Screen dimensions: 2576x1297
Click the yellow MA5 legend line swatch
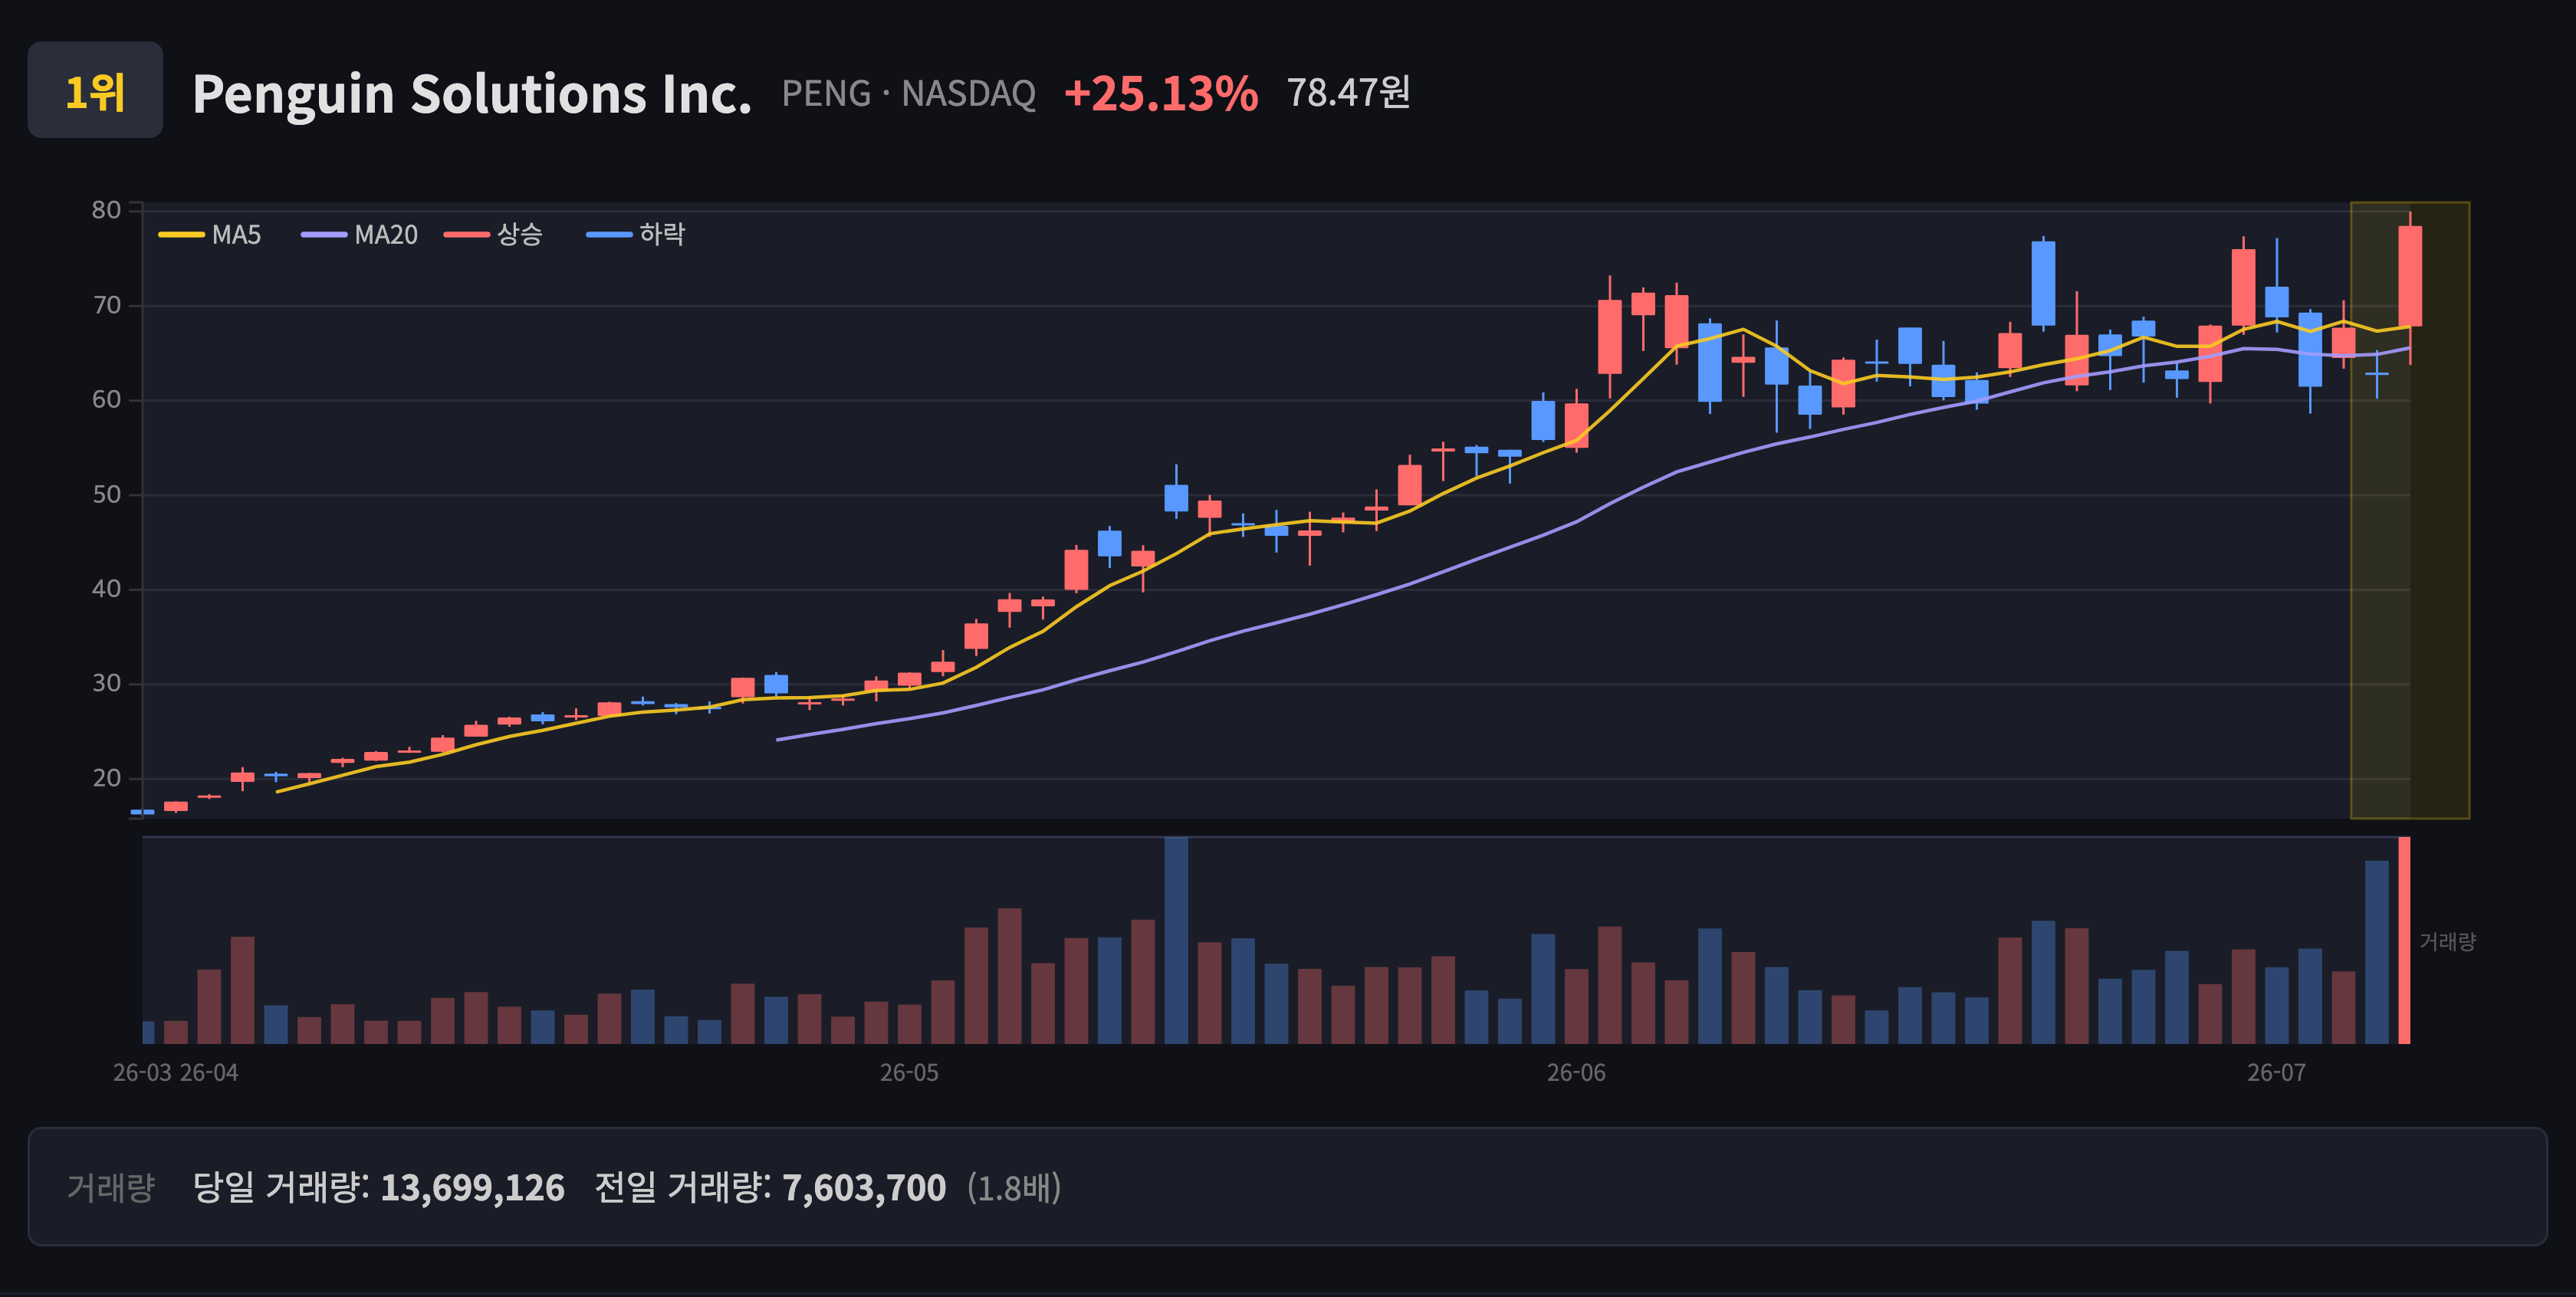pyautogui.click(x=181, y=235)
